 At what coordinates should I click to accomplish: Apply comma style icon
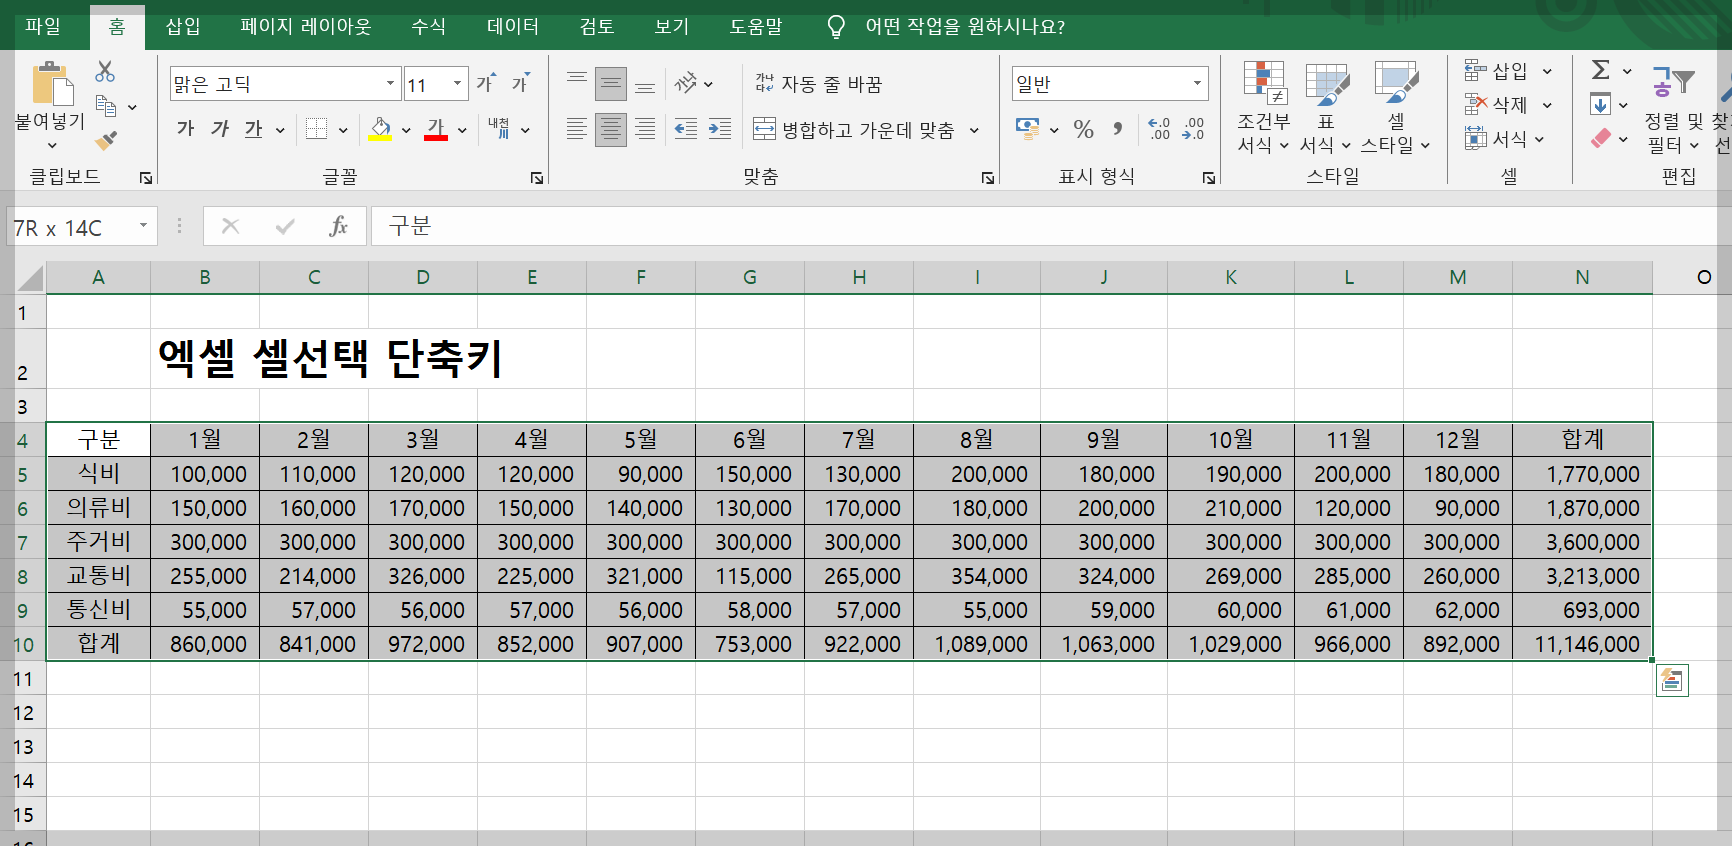pos(1118,129)
